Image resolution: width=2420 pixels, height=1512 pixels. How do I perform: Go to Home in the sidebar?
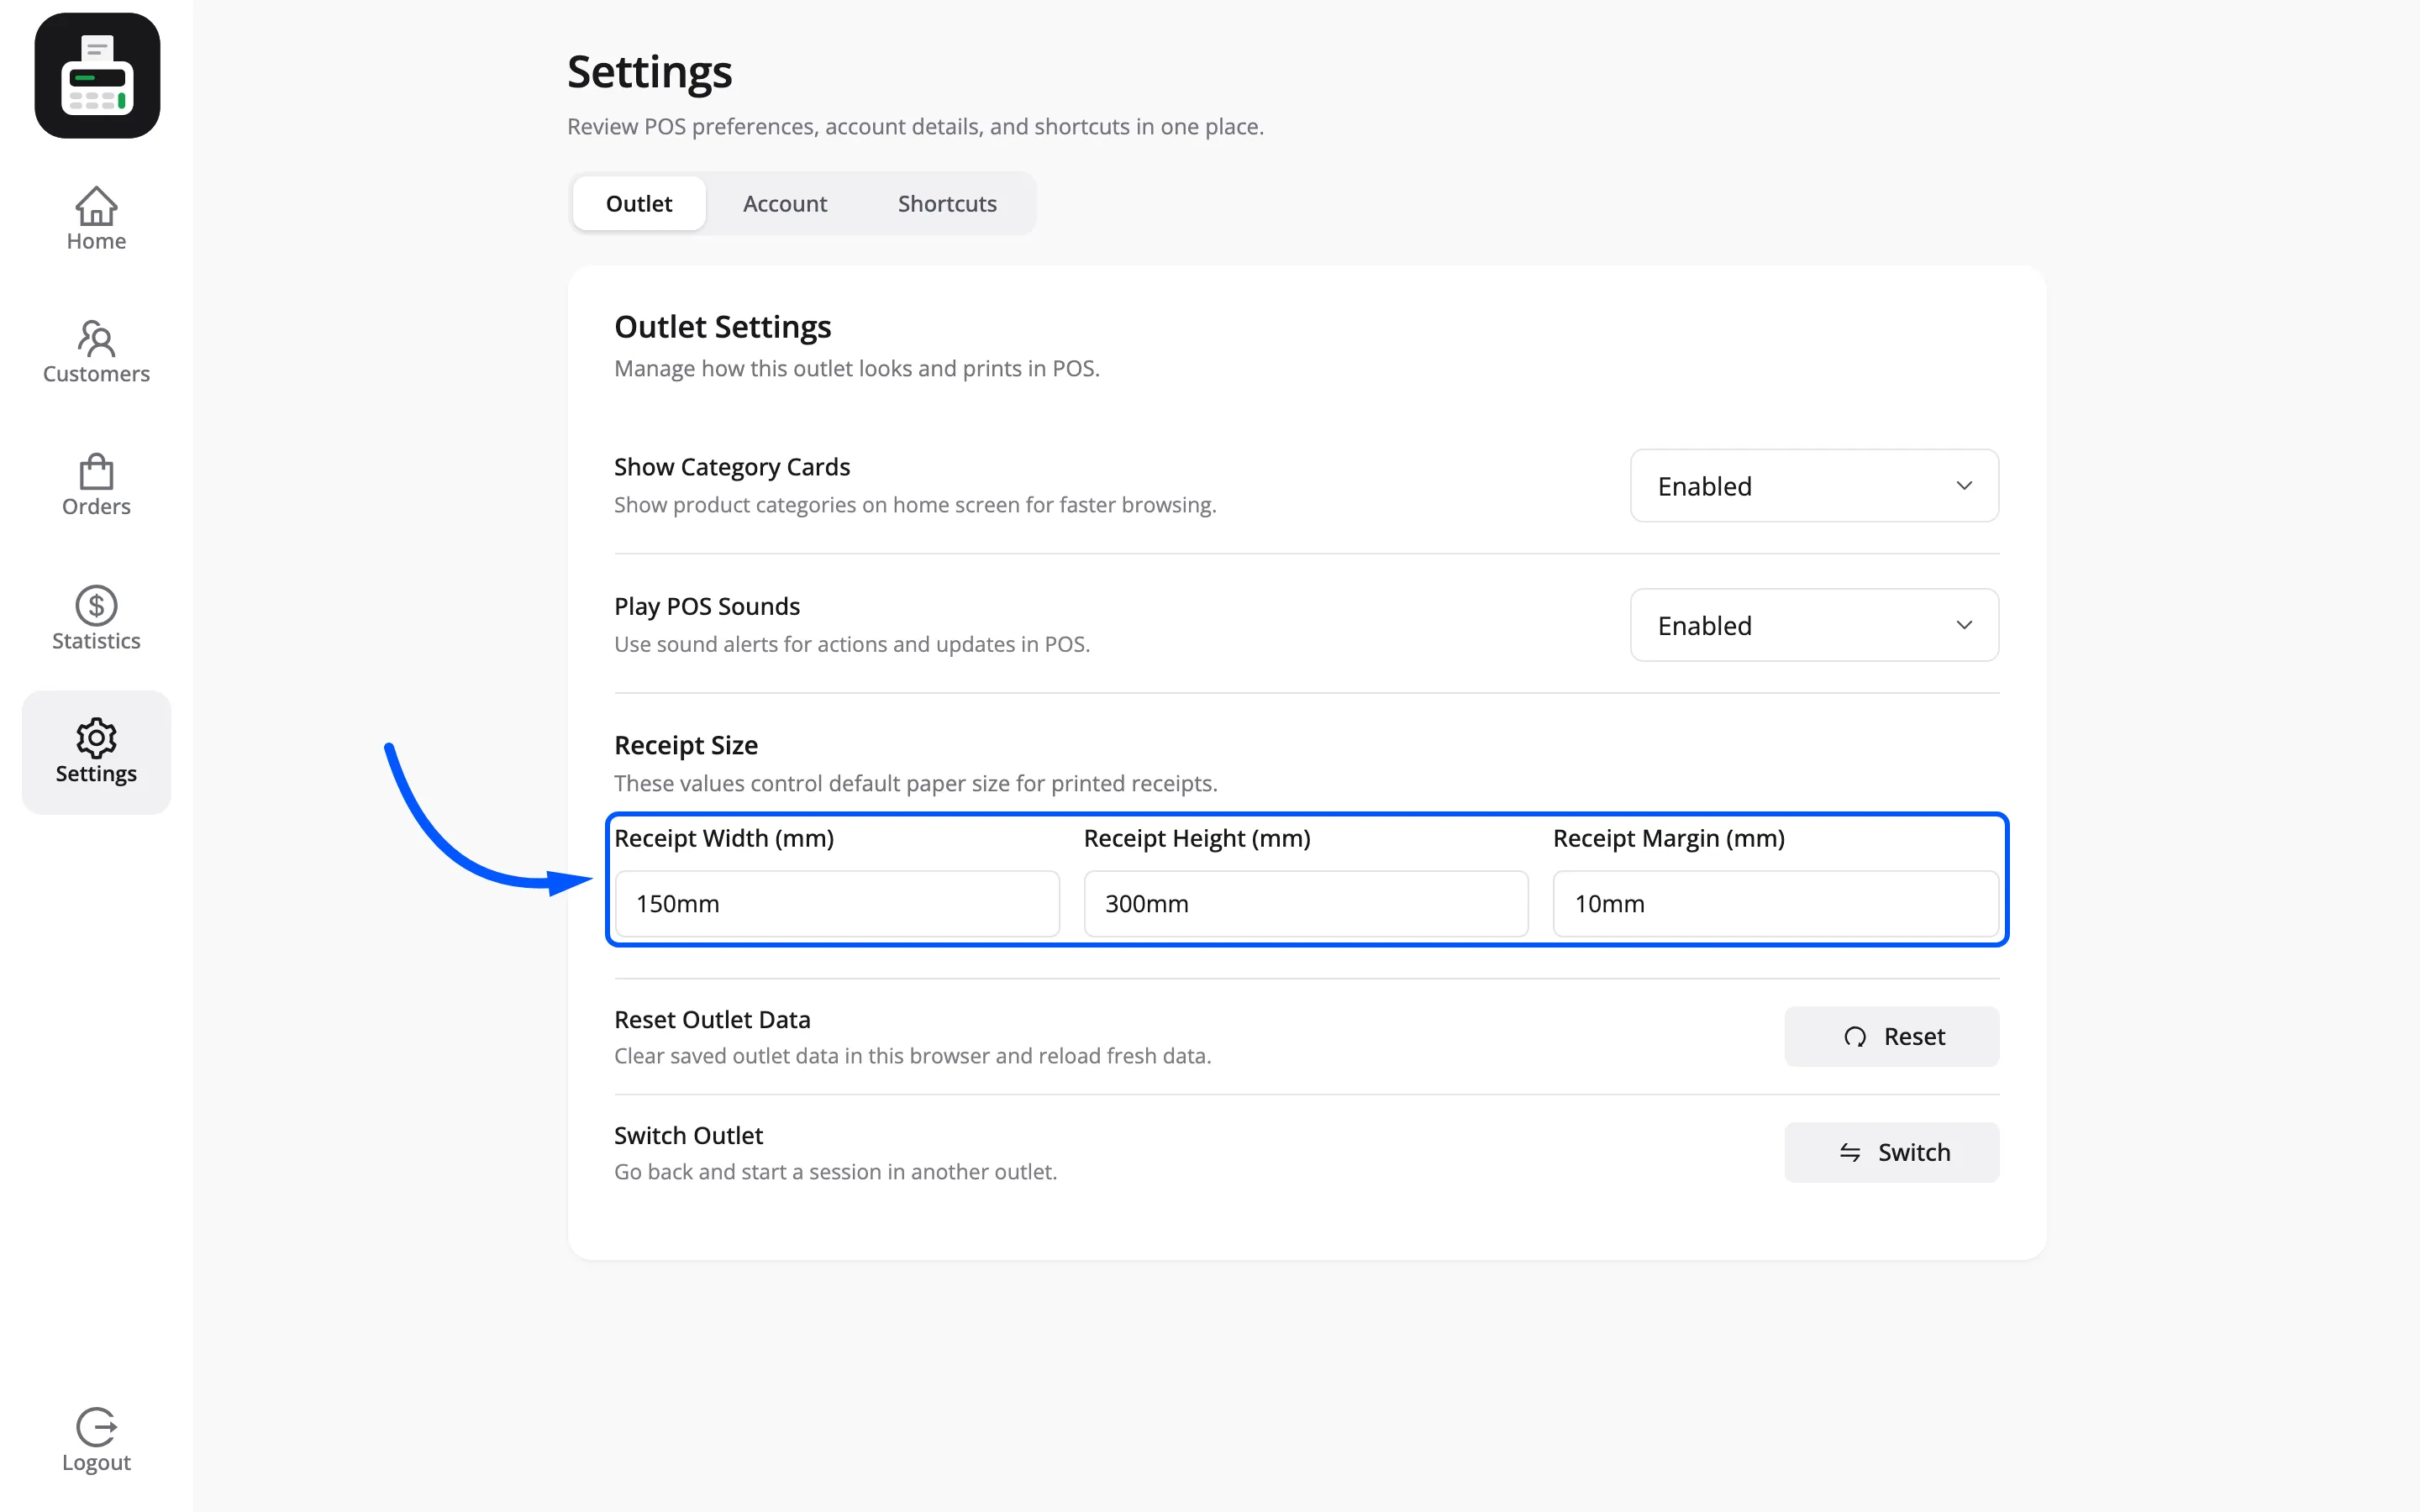[96, 219]
